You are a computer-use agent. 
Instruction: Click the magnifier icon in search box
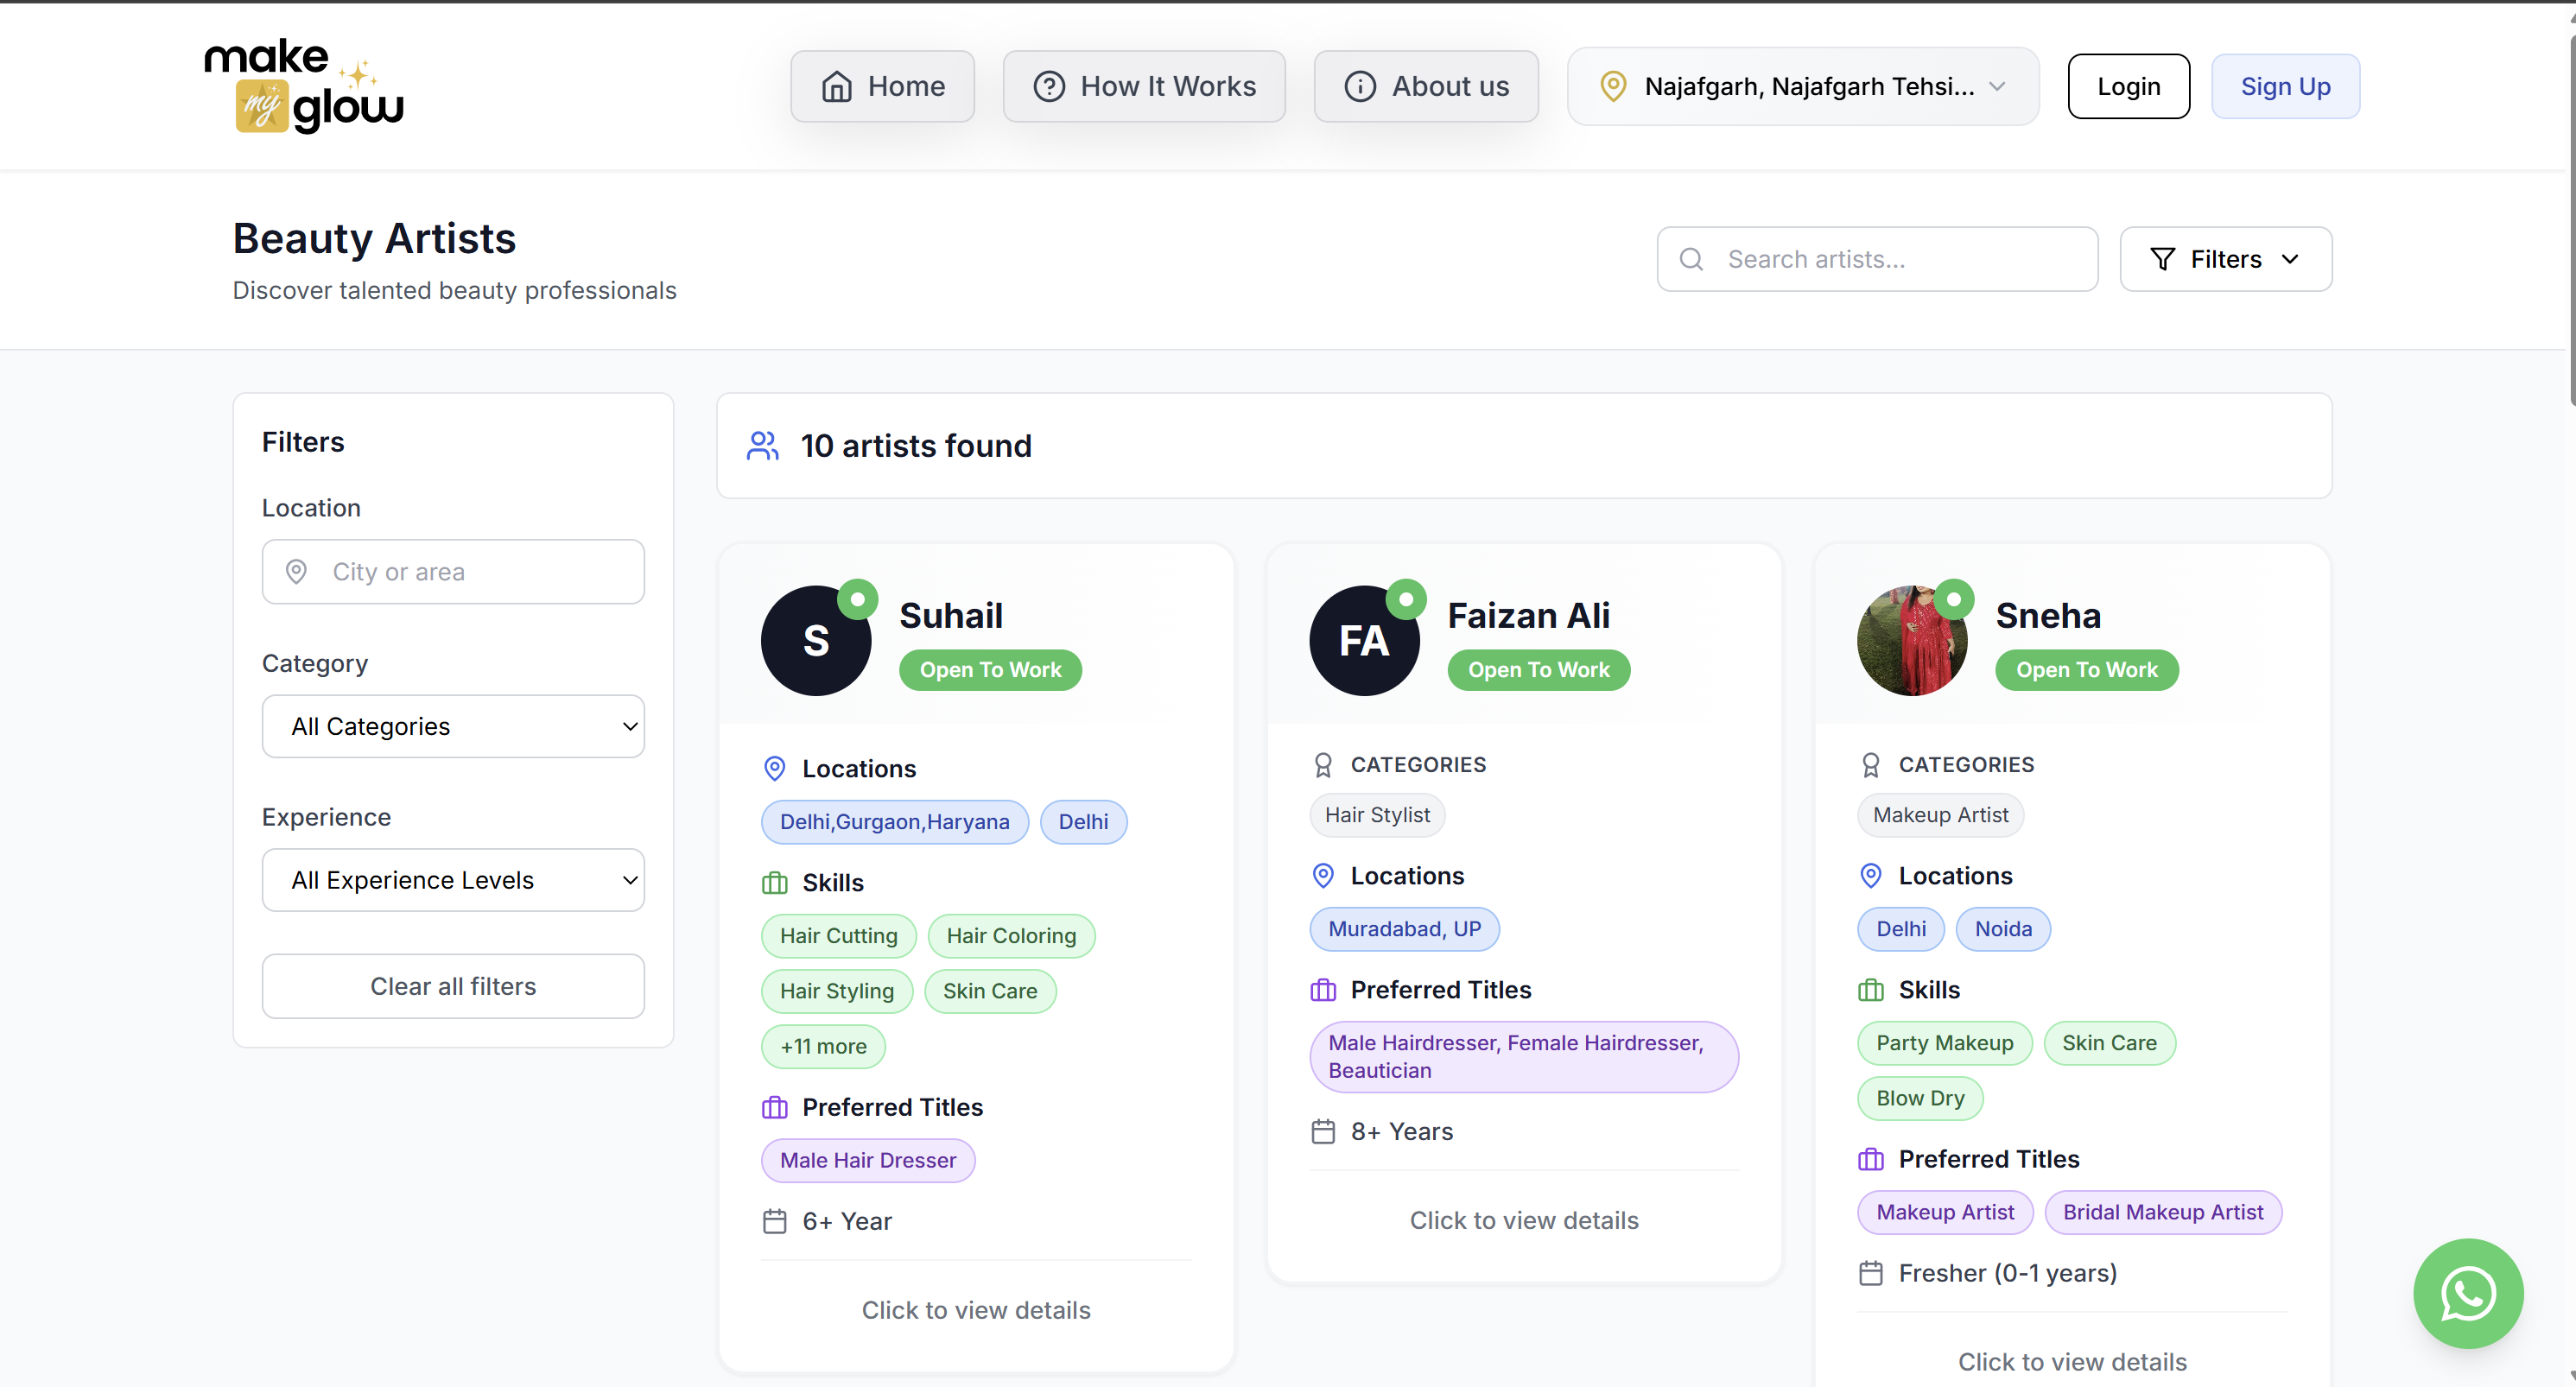click(x=1691, y=259)
